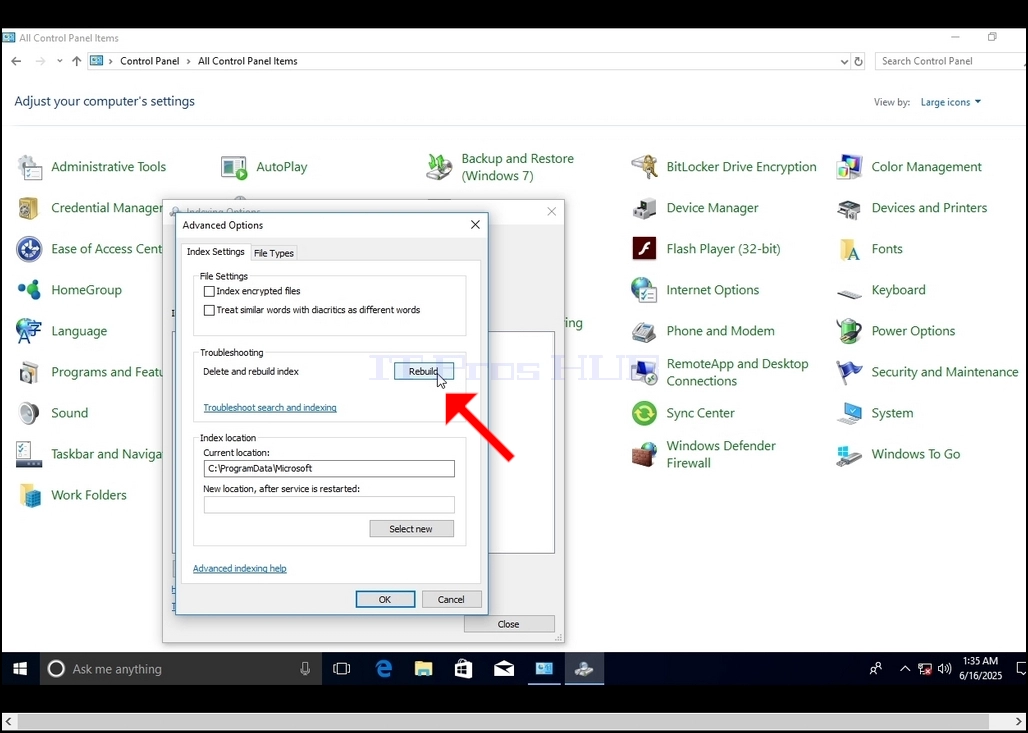
Task: Open the address bar history dropdown
Action: click(x=844, y=61)
